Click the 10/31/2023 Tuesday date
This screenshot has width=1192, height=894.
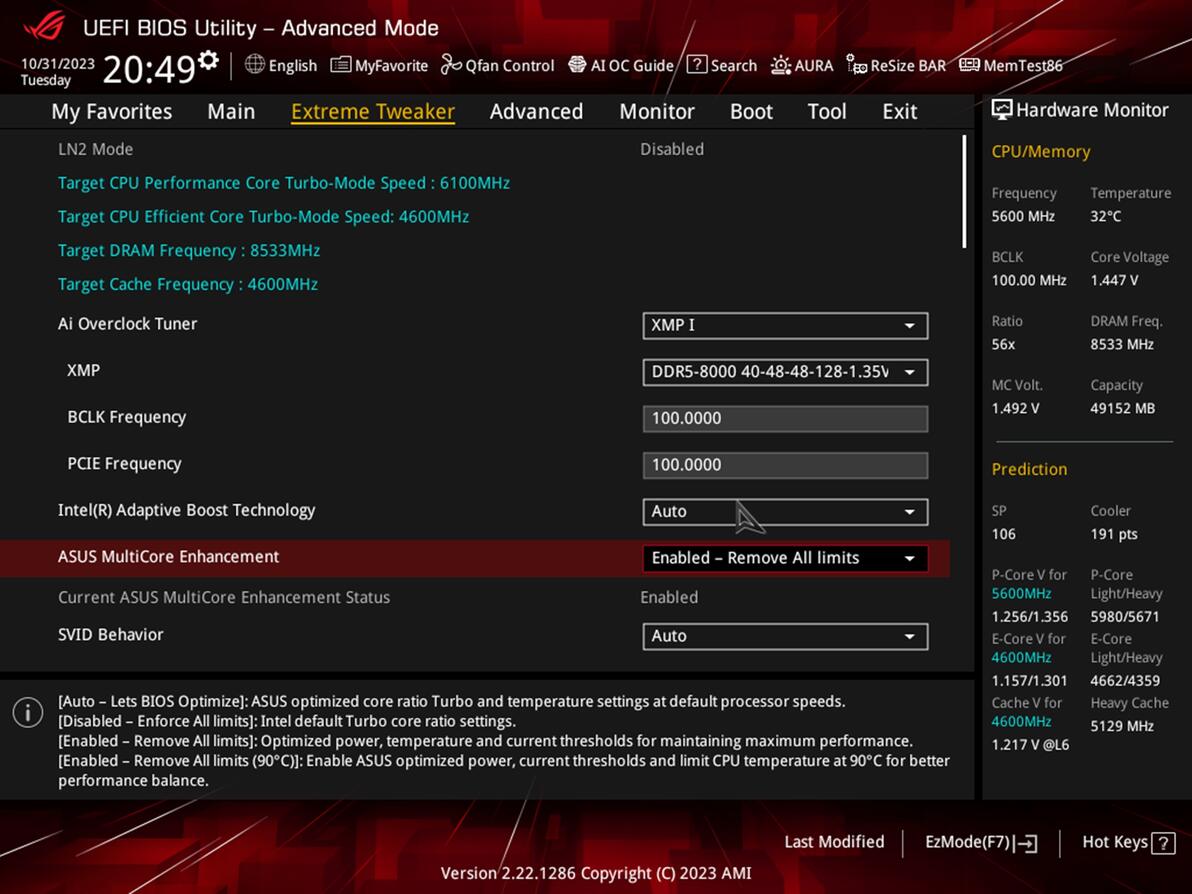click(57, 71)
